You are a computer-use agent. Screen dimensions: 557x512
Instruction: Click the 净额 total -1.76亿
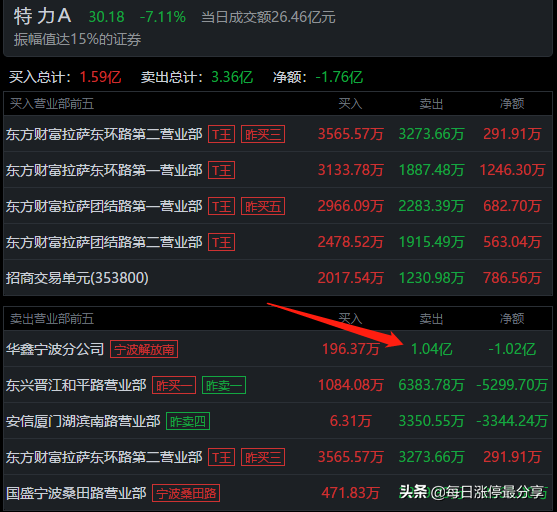pyautogui.click(x=339, y=77)
